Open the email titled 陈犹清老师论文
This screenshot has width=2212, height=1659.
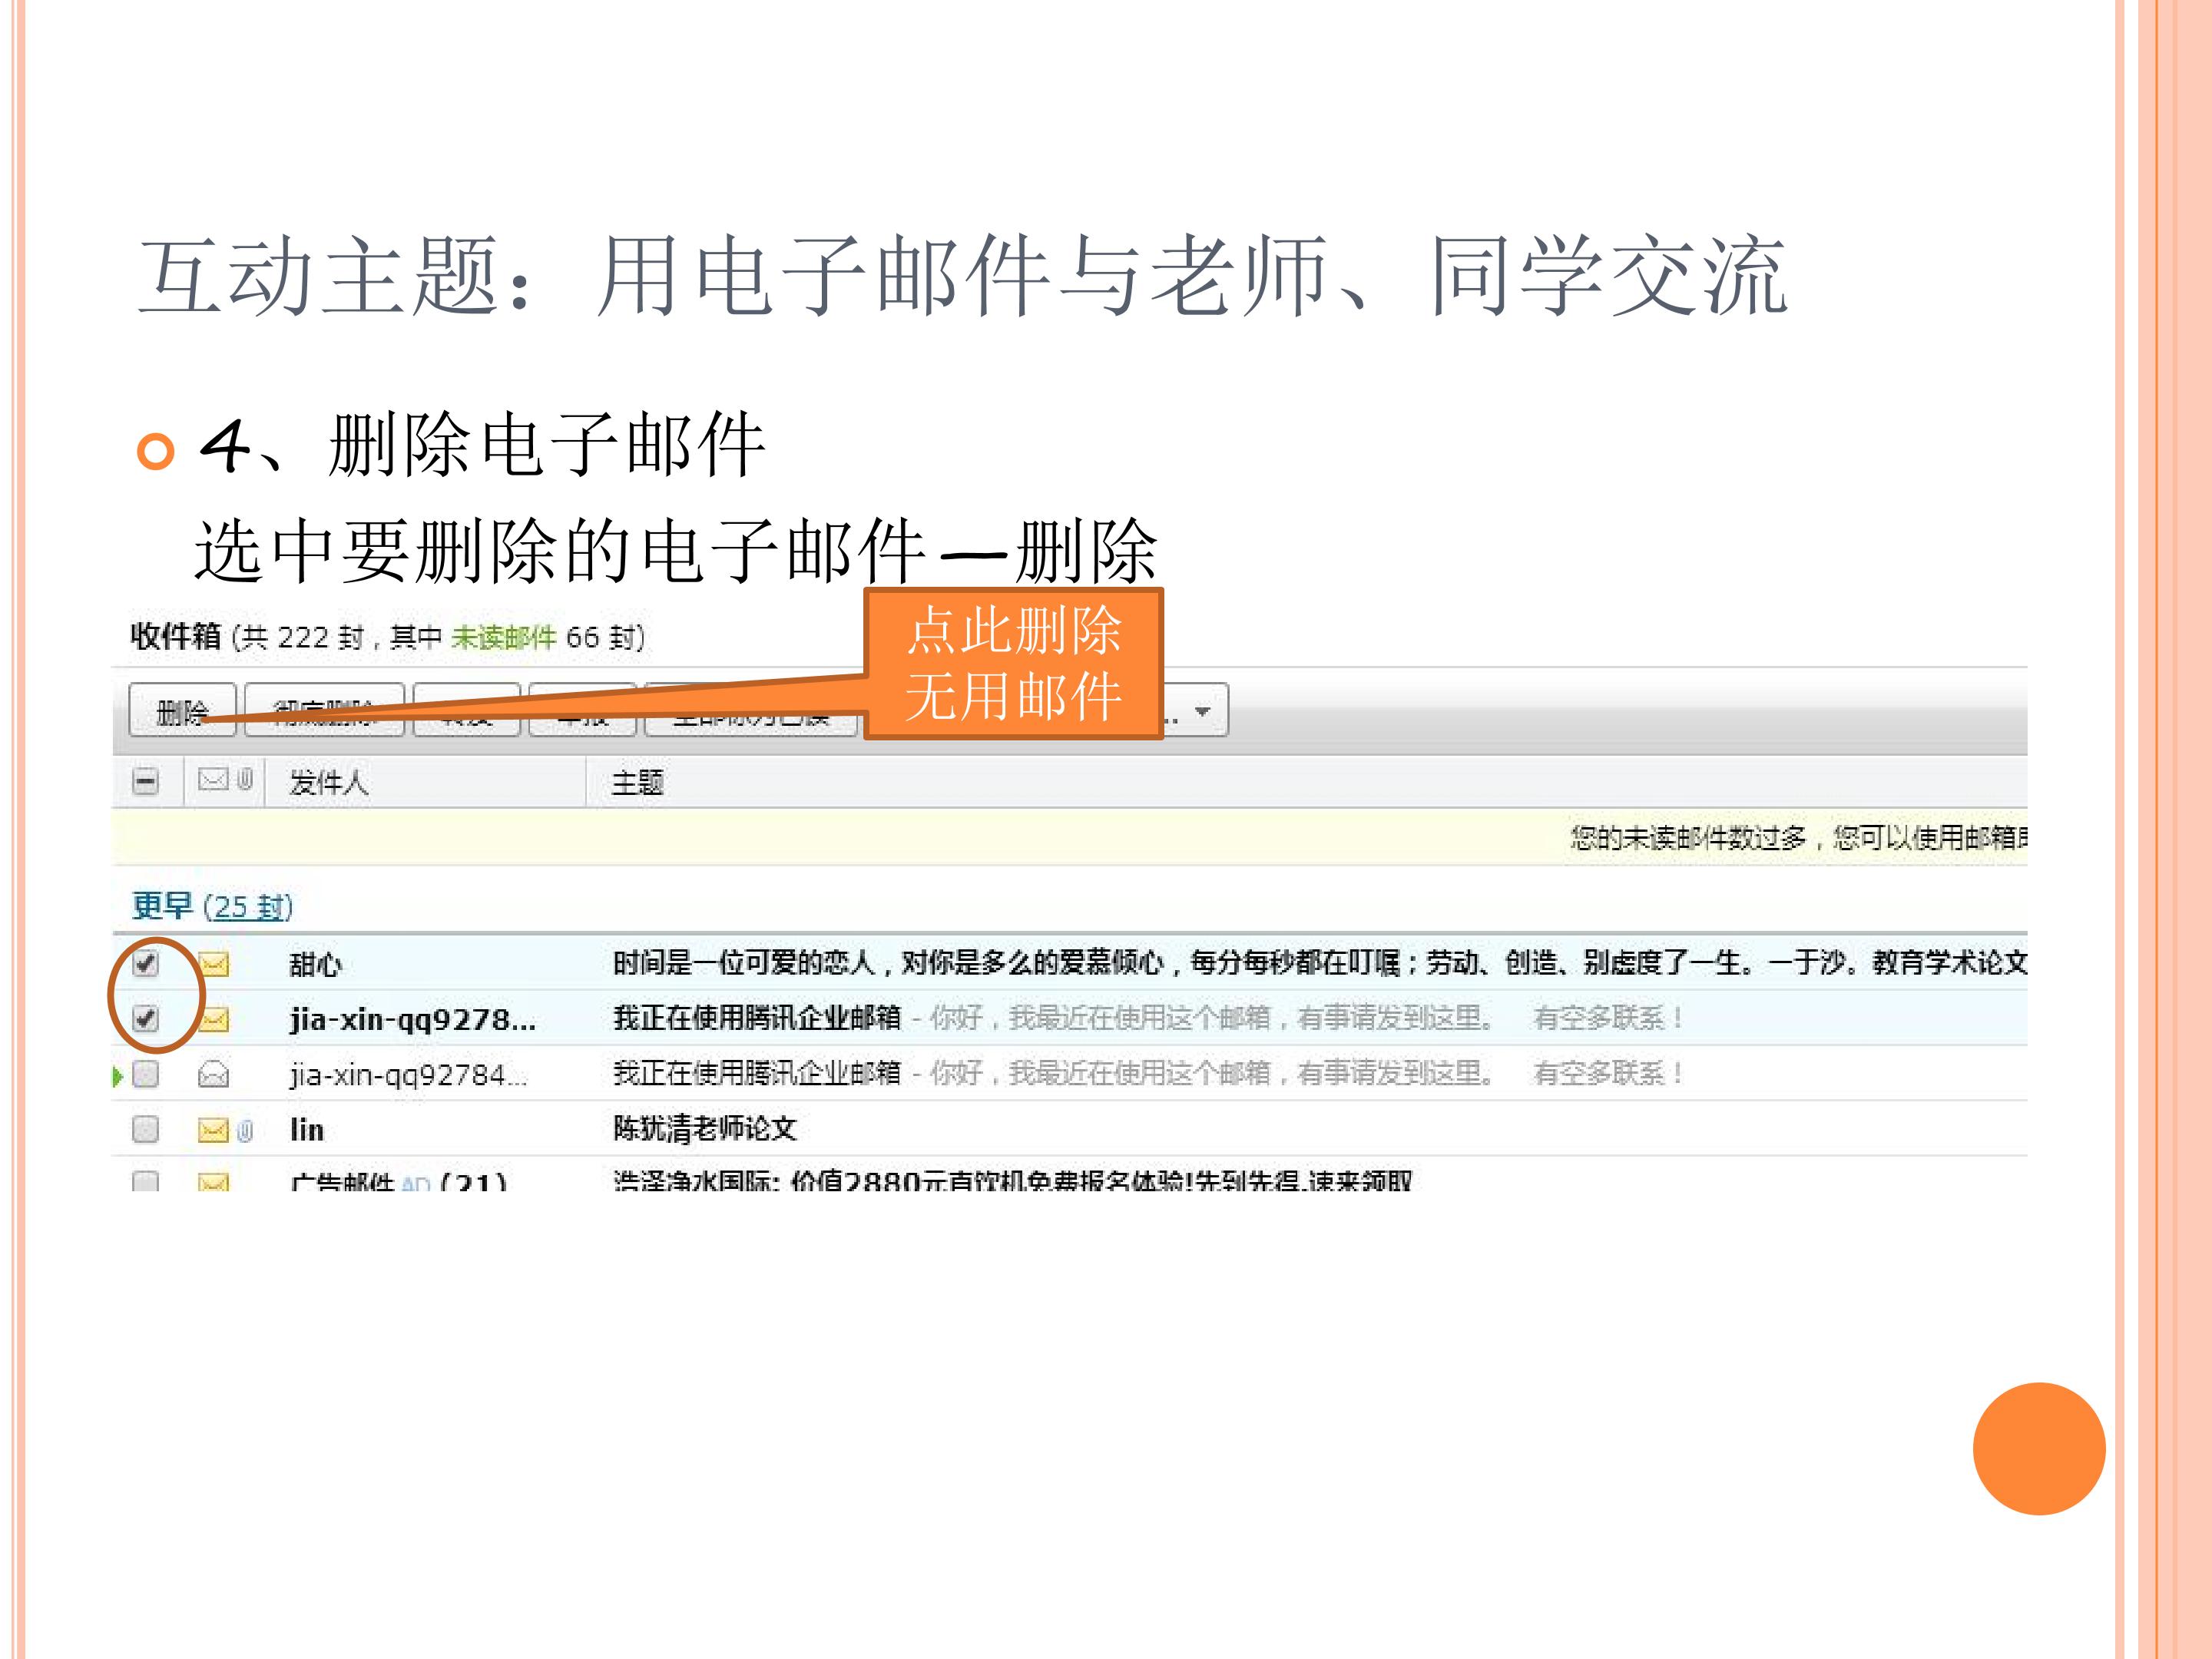705,1129
